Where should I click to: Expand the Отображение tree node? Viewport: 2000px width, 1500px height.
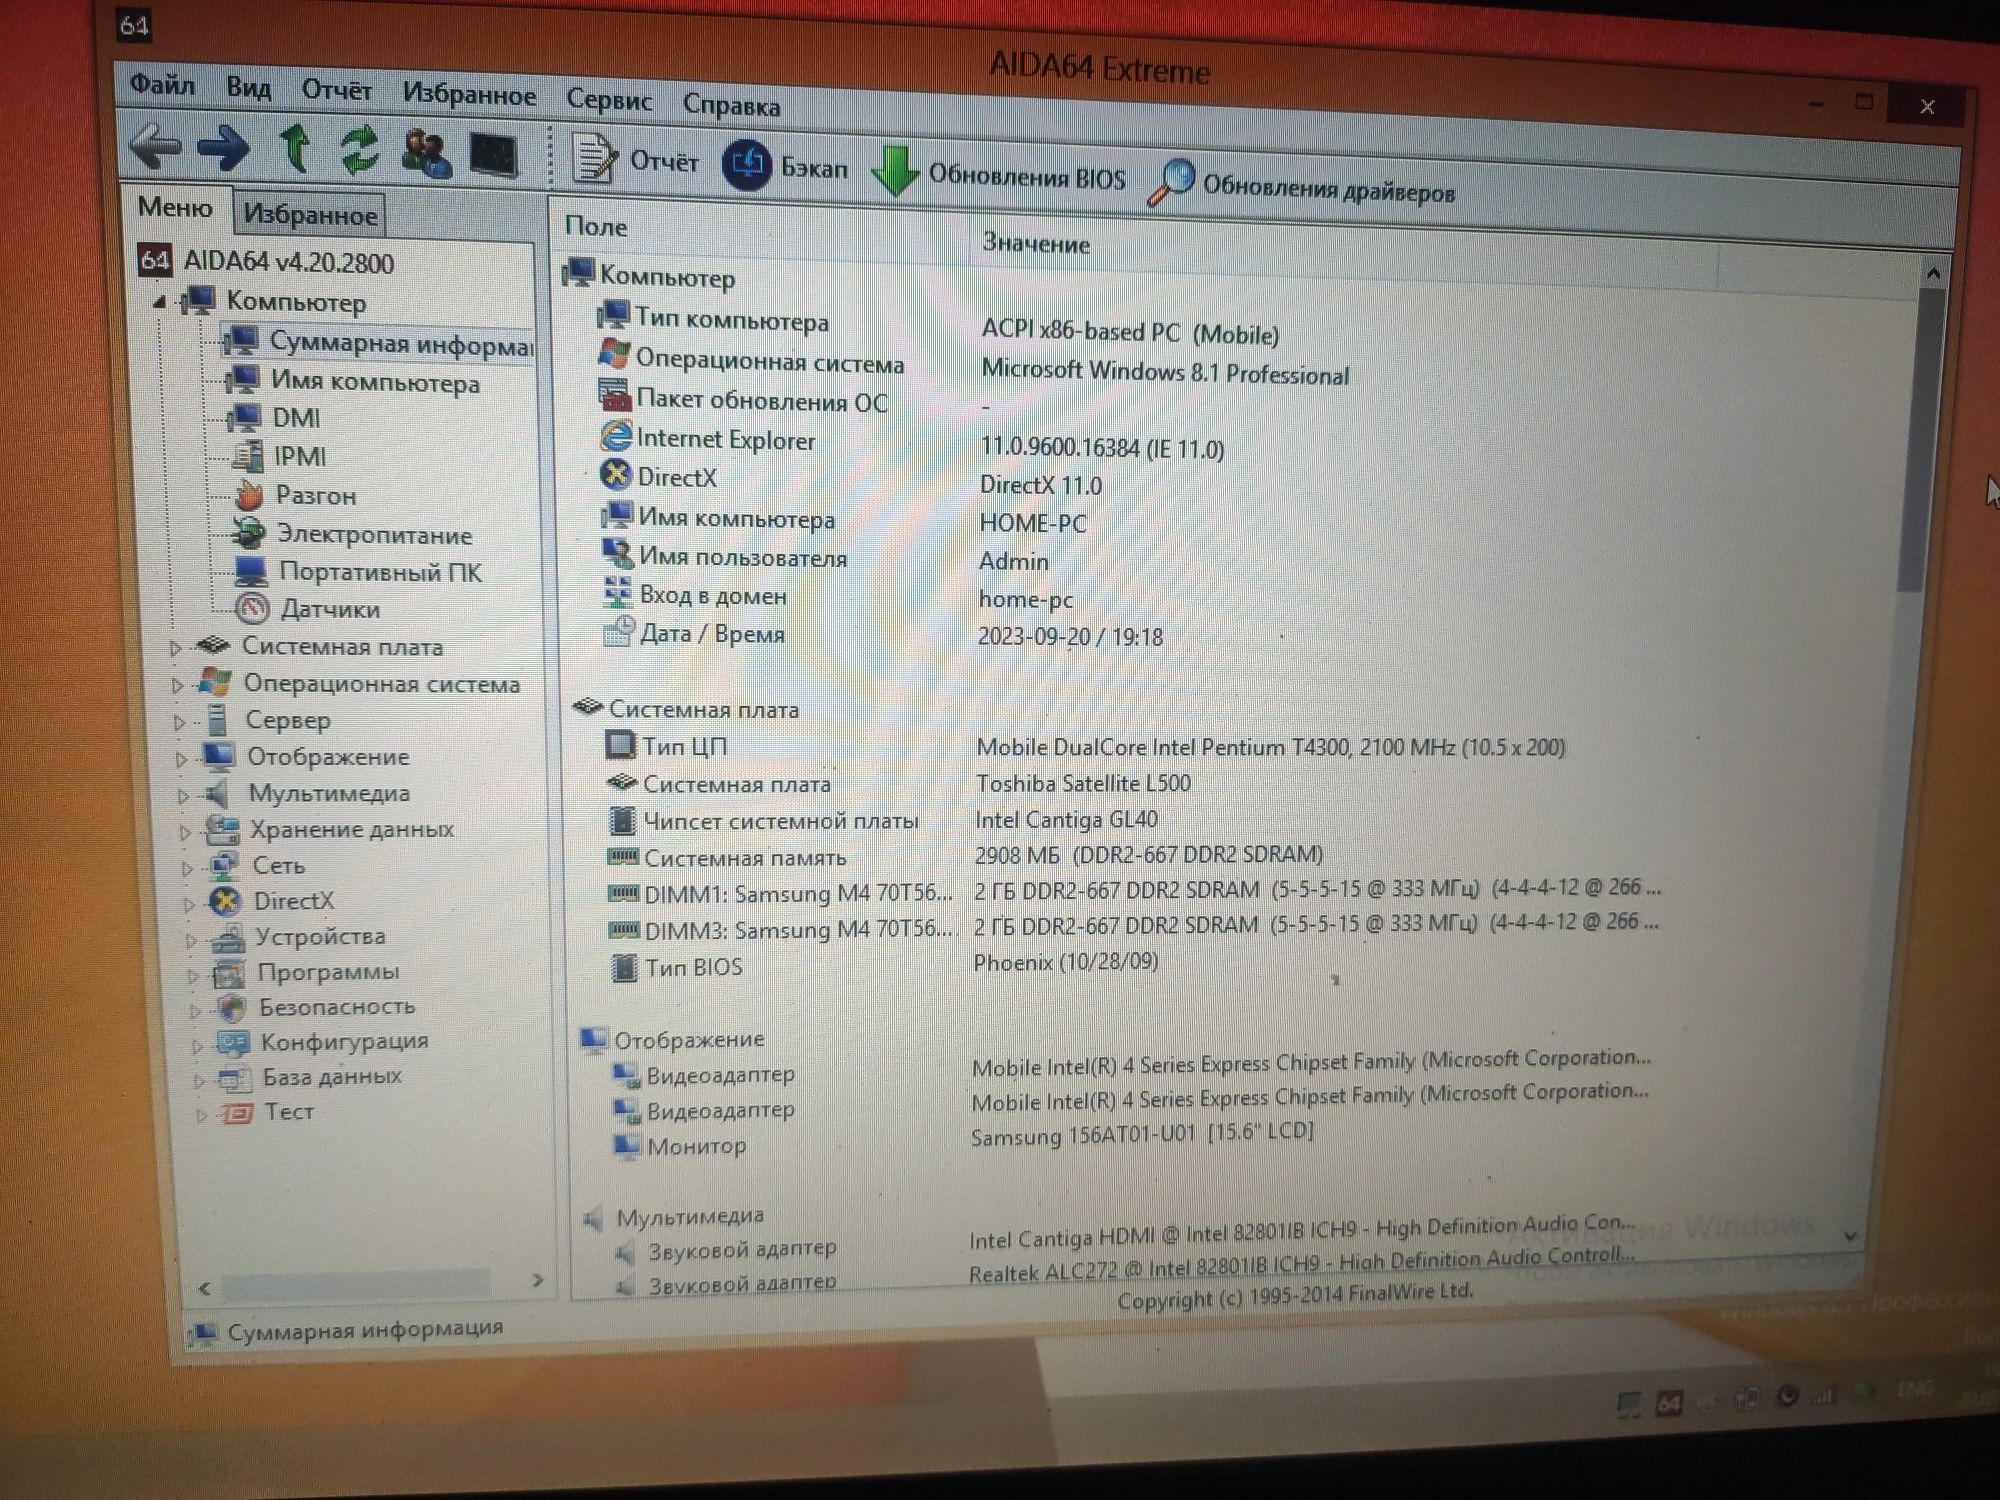[x=181, y=759]
